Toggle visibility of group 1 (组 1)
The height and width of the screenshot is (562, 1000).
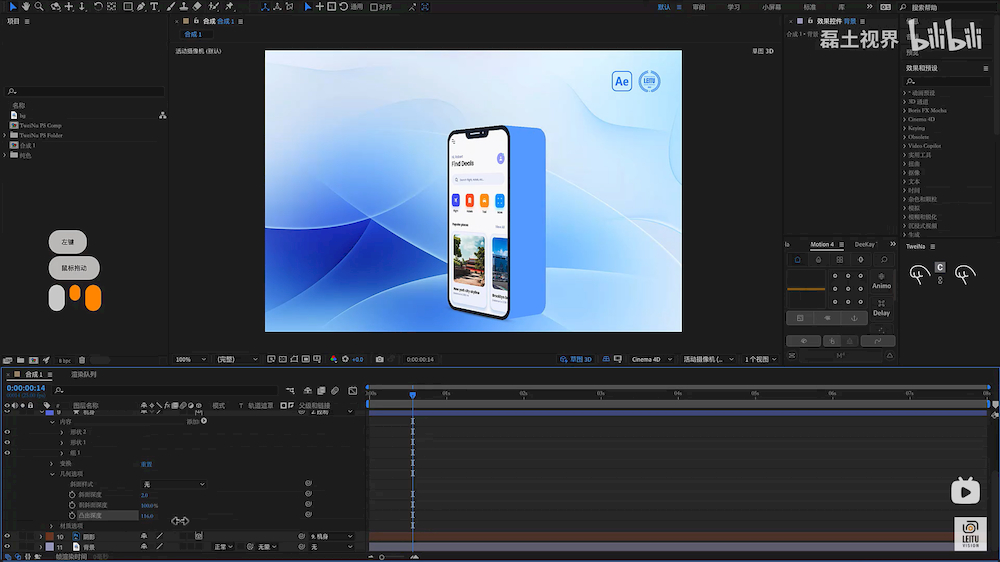click(7, 453)
